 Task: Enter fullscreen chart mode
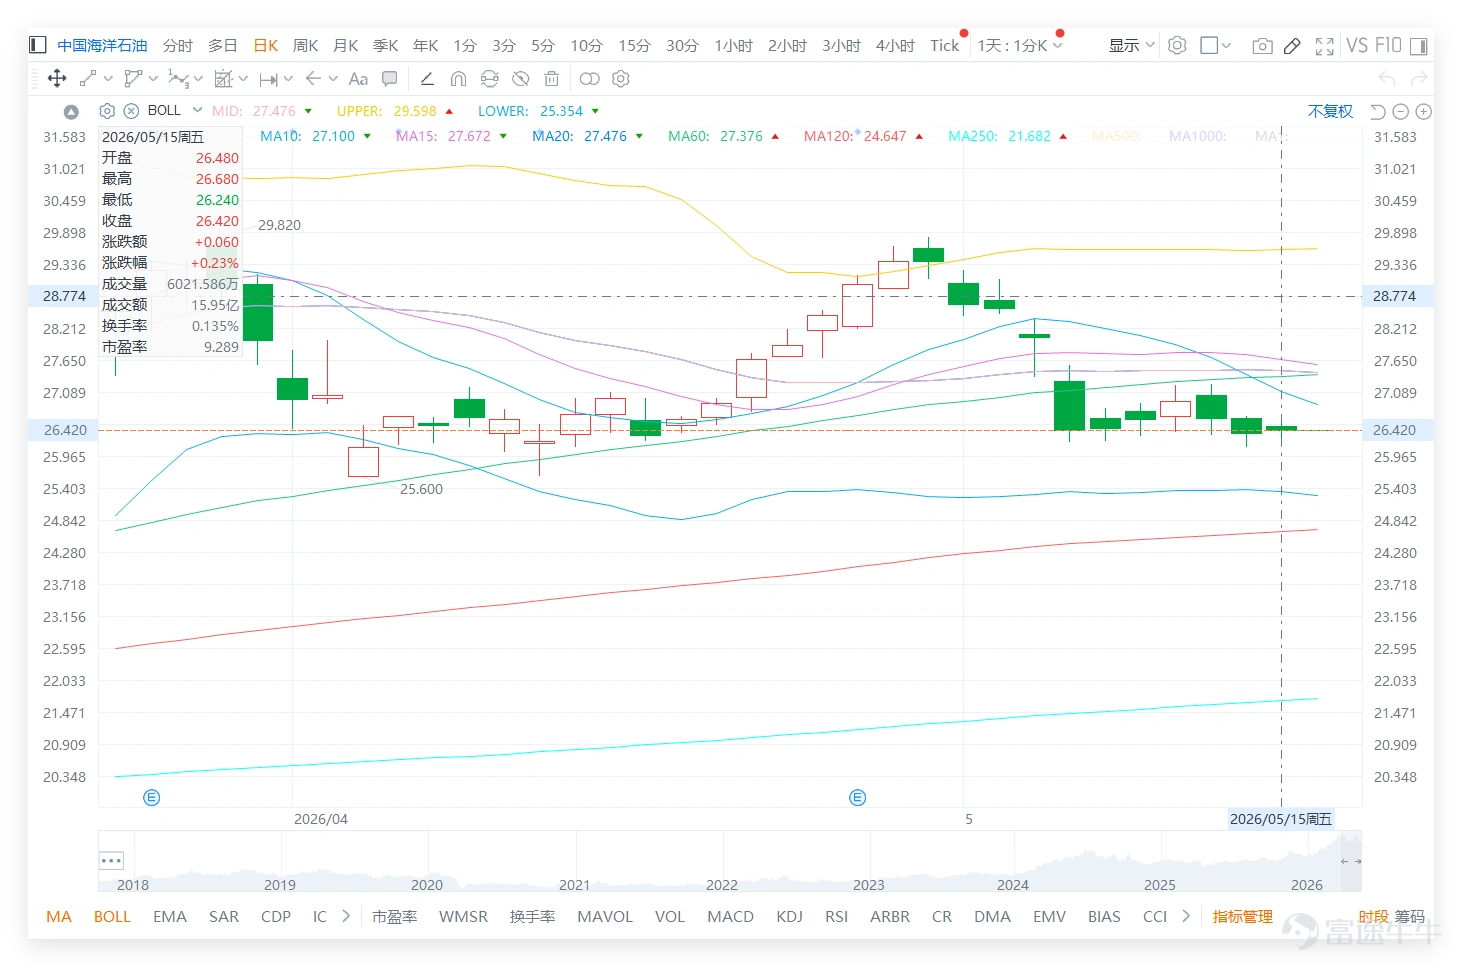(1325, 45)
